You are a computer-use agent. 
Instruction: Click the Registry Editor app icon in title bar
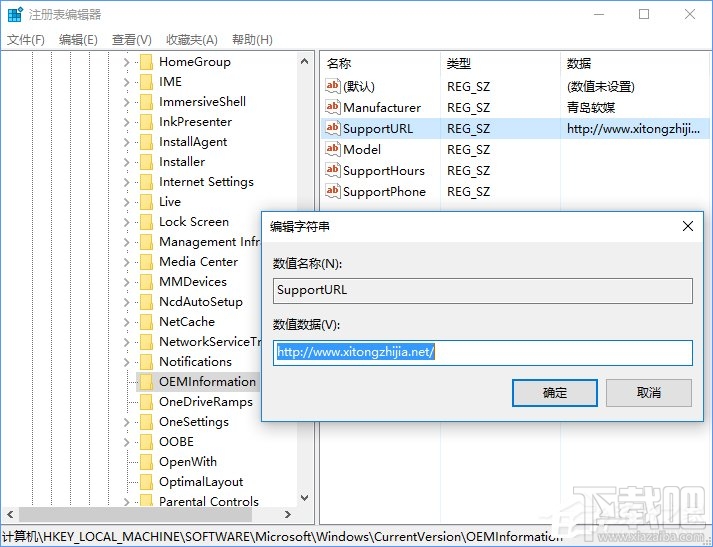click(x=15, y=15)
